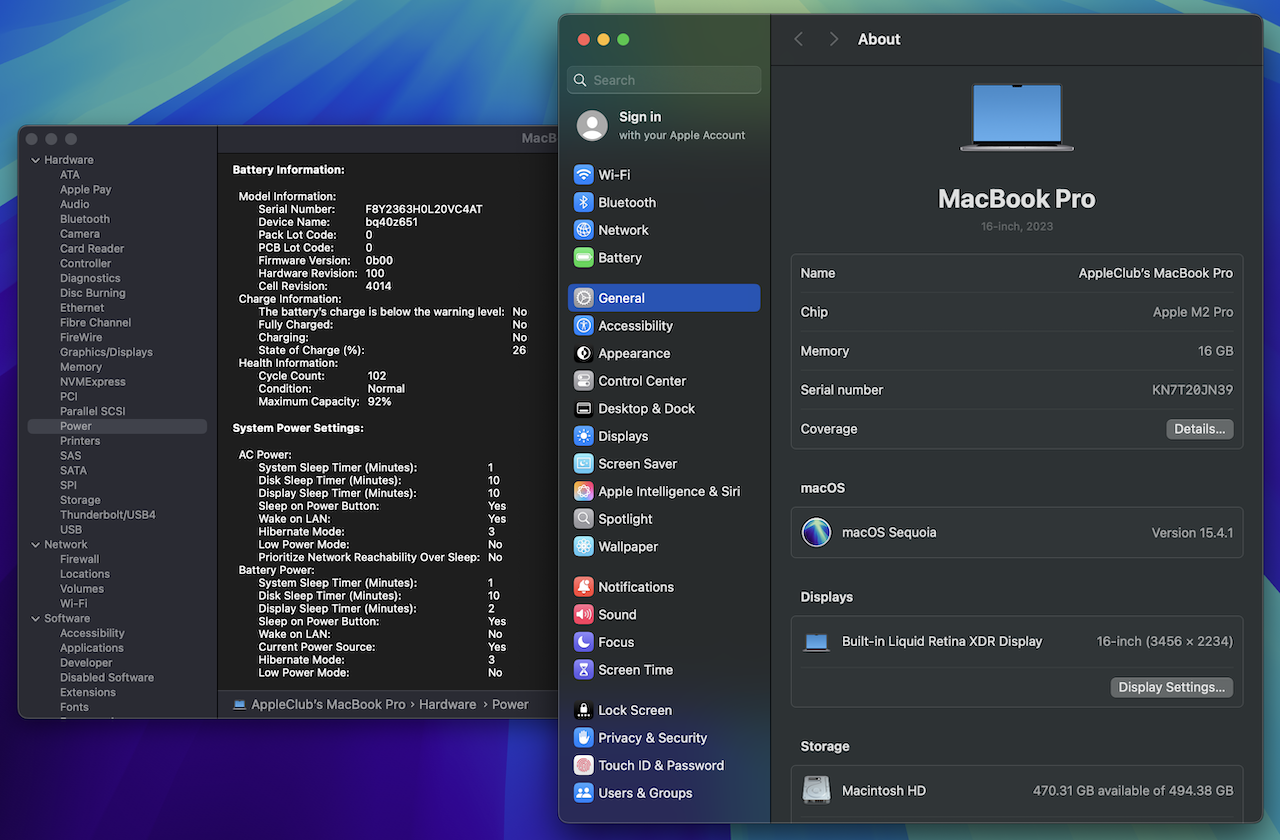The height and width of the screenshot is (840, 1280).
Task: Go forward using the forward chevron in About
Action: pyautogui.click(x=833, y=39)
